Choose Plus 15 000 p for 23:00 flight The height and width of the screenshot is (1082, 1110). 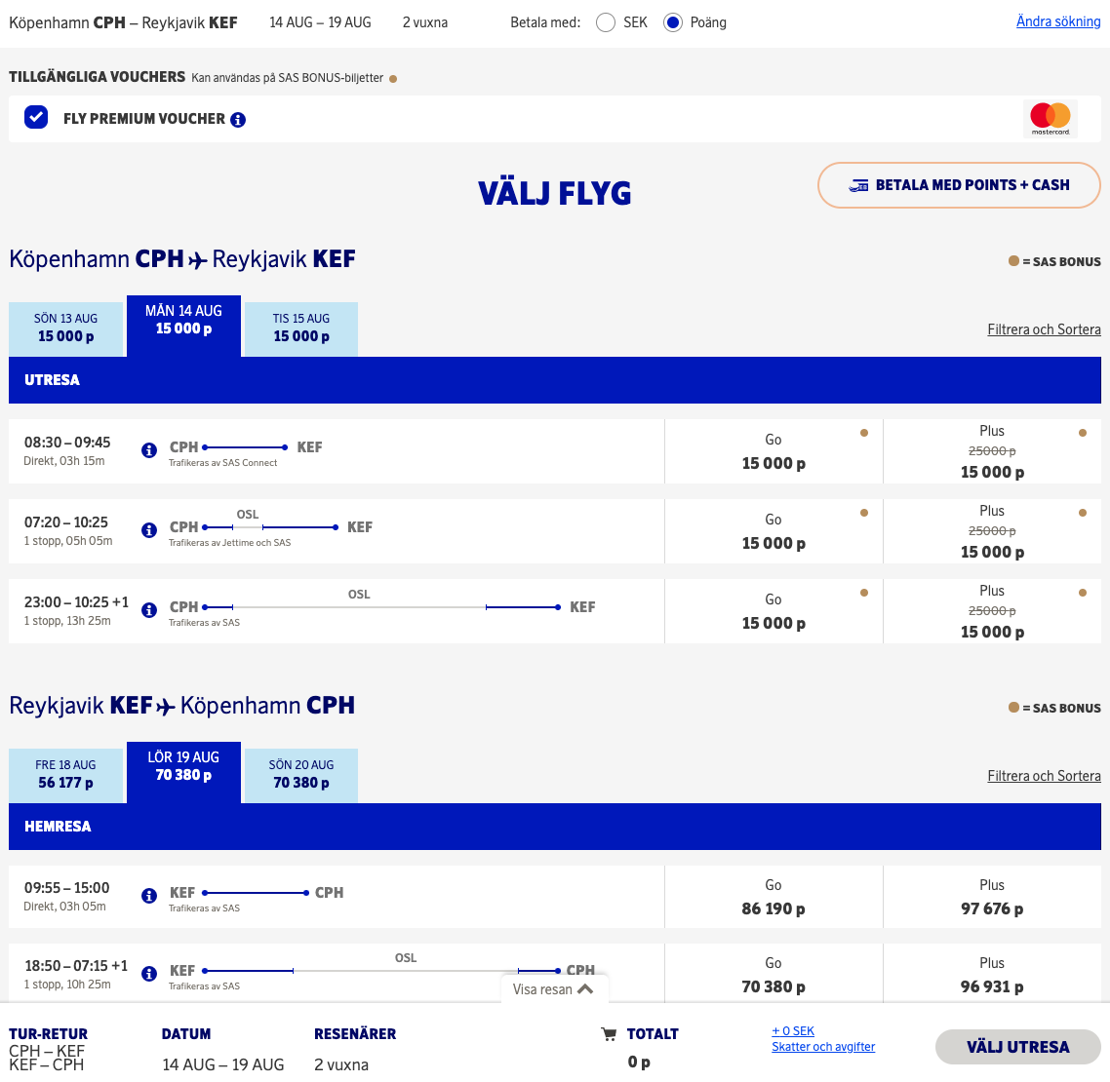pyautogui.click(x=992, y=611)
